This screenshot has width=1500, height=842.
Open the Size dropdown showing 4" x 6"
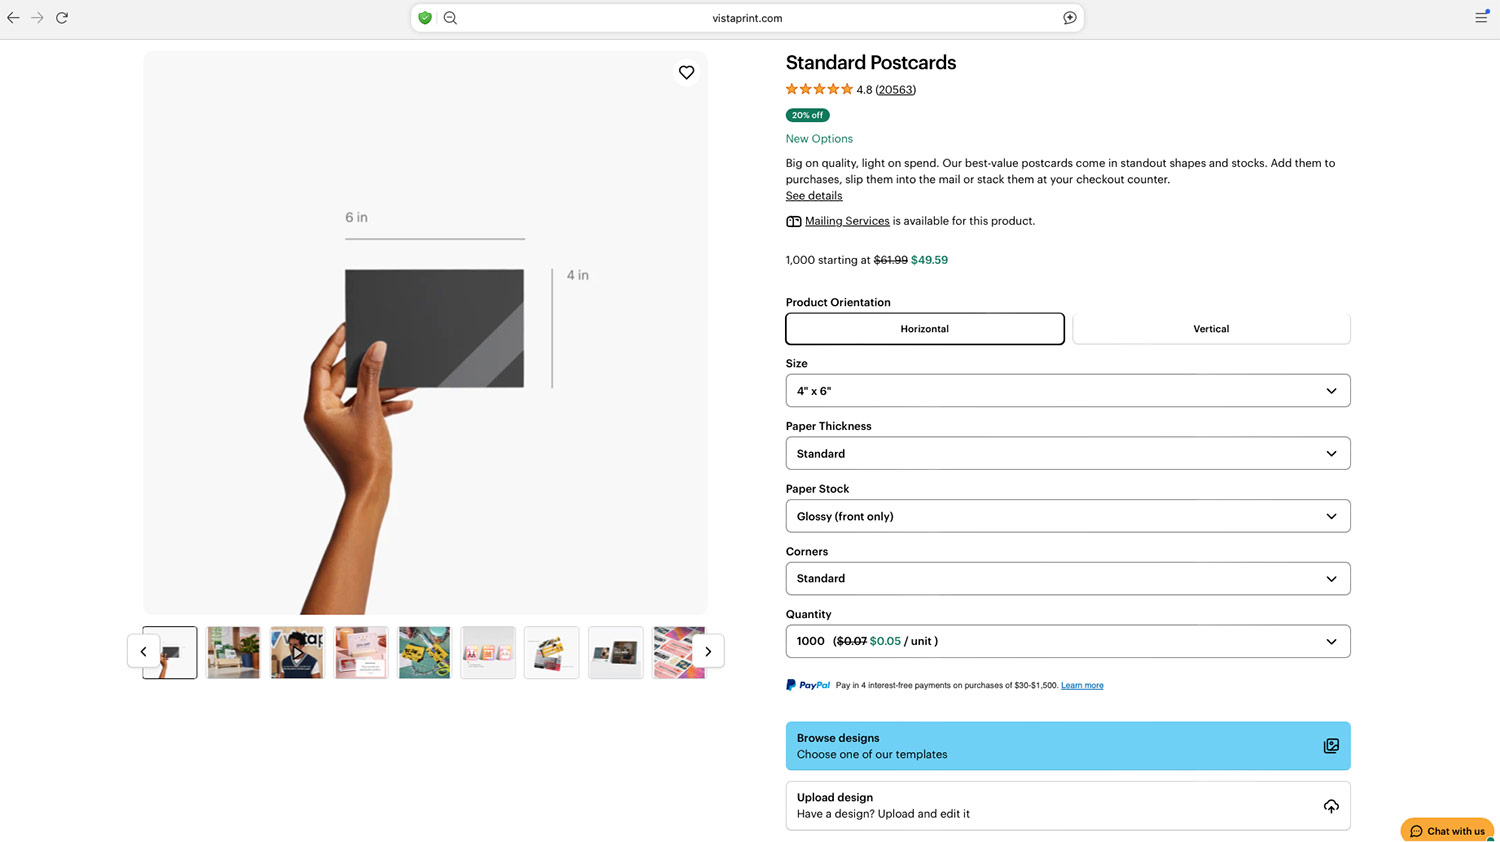[x=1067, y=391]
